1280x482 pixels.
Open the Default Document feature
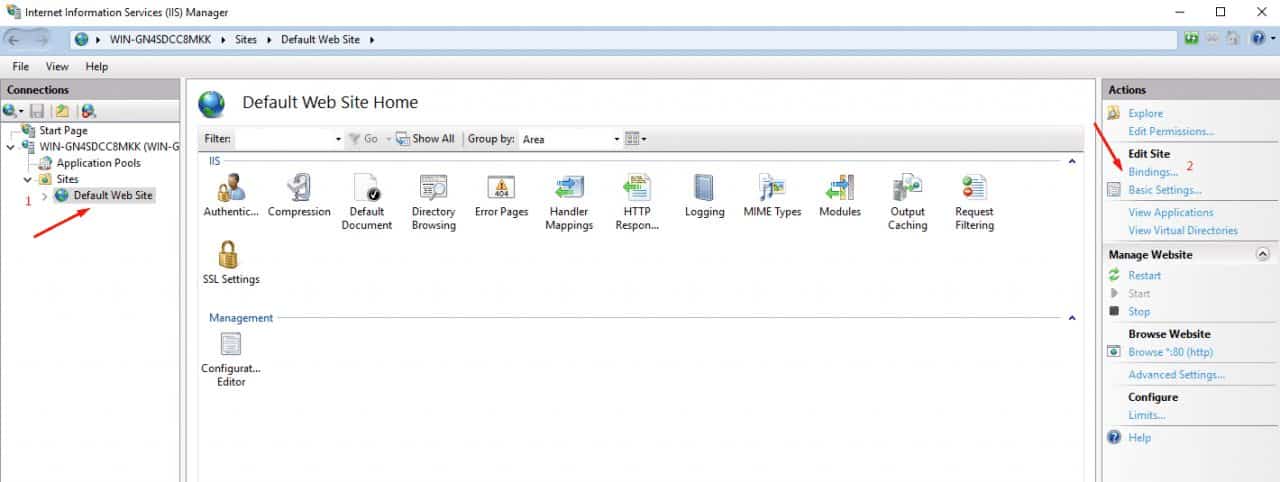pos(367,189)
